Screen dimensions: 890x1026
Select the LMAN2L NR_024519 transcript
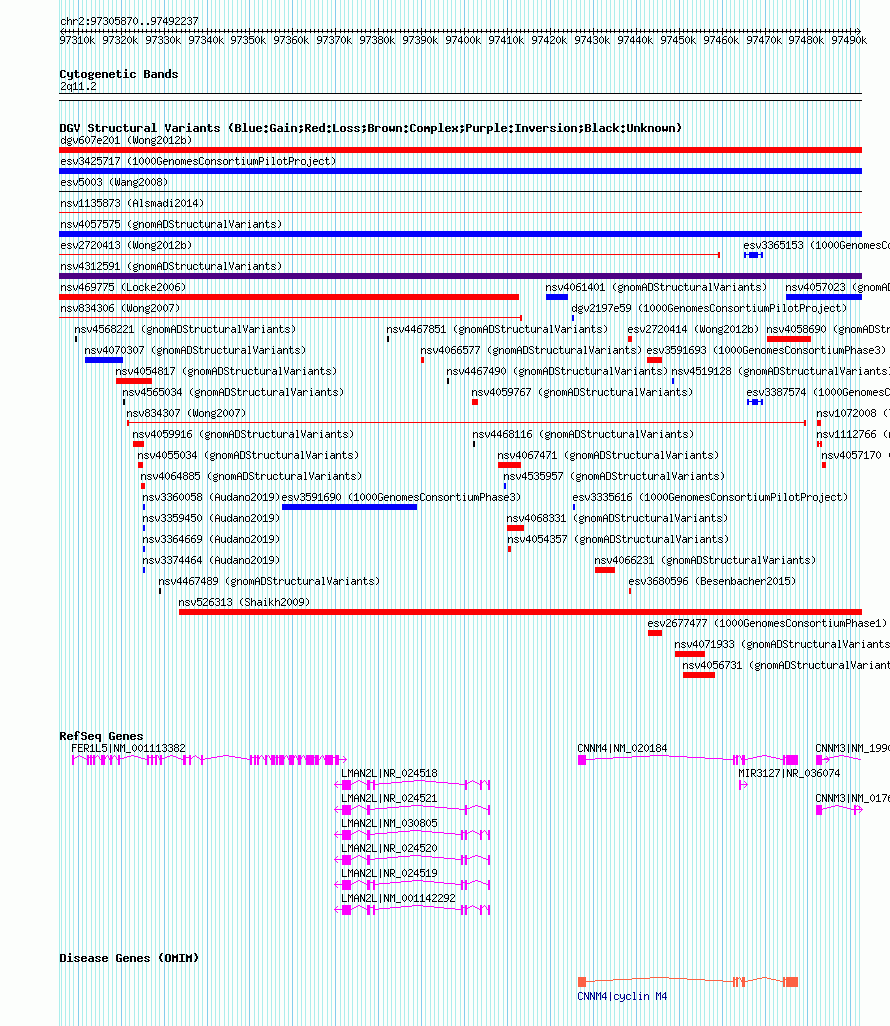tap(412, 884)
